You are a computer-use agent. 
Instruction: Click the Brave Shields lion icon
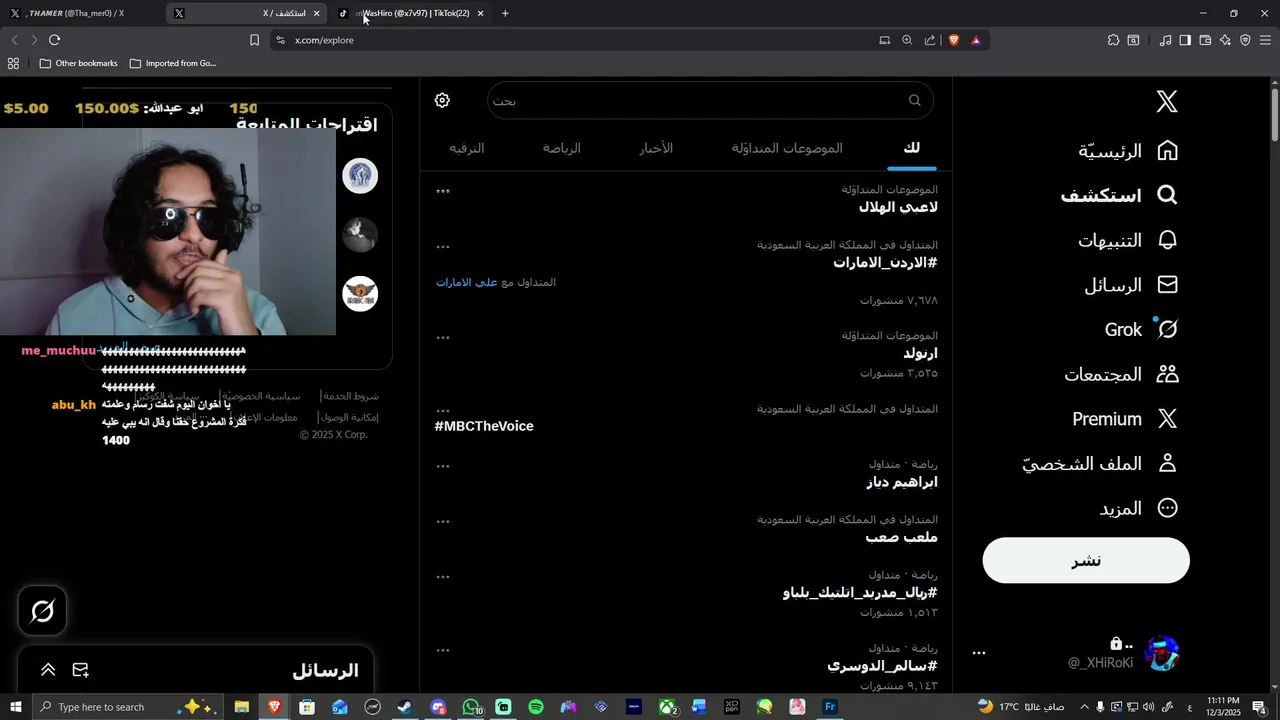(953, 40)
